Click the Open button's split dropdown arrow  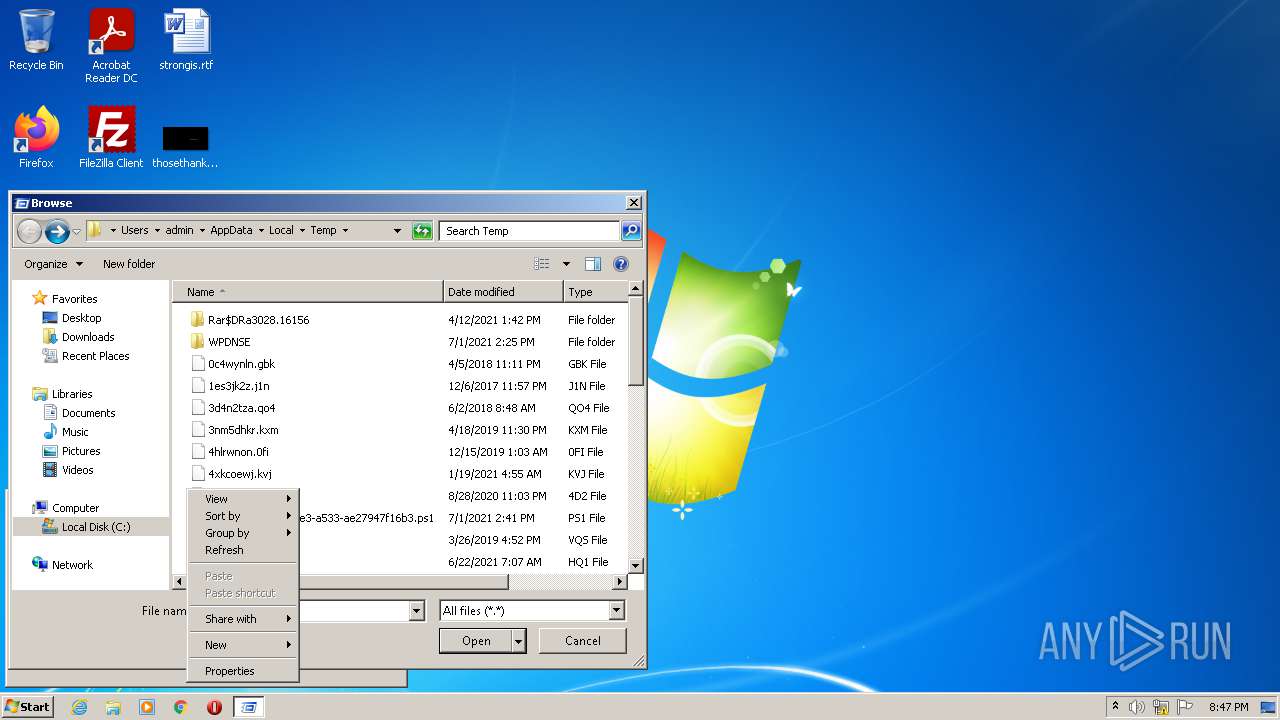pos(518,641)
